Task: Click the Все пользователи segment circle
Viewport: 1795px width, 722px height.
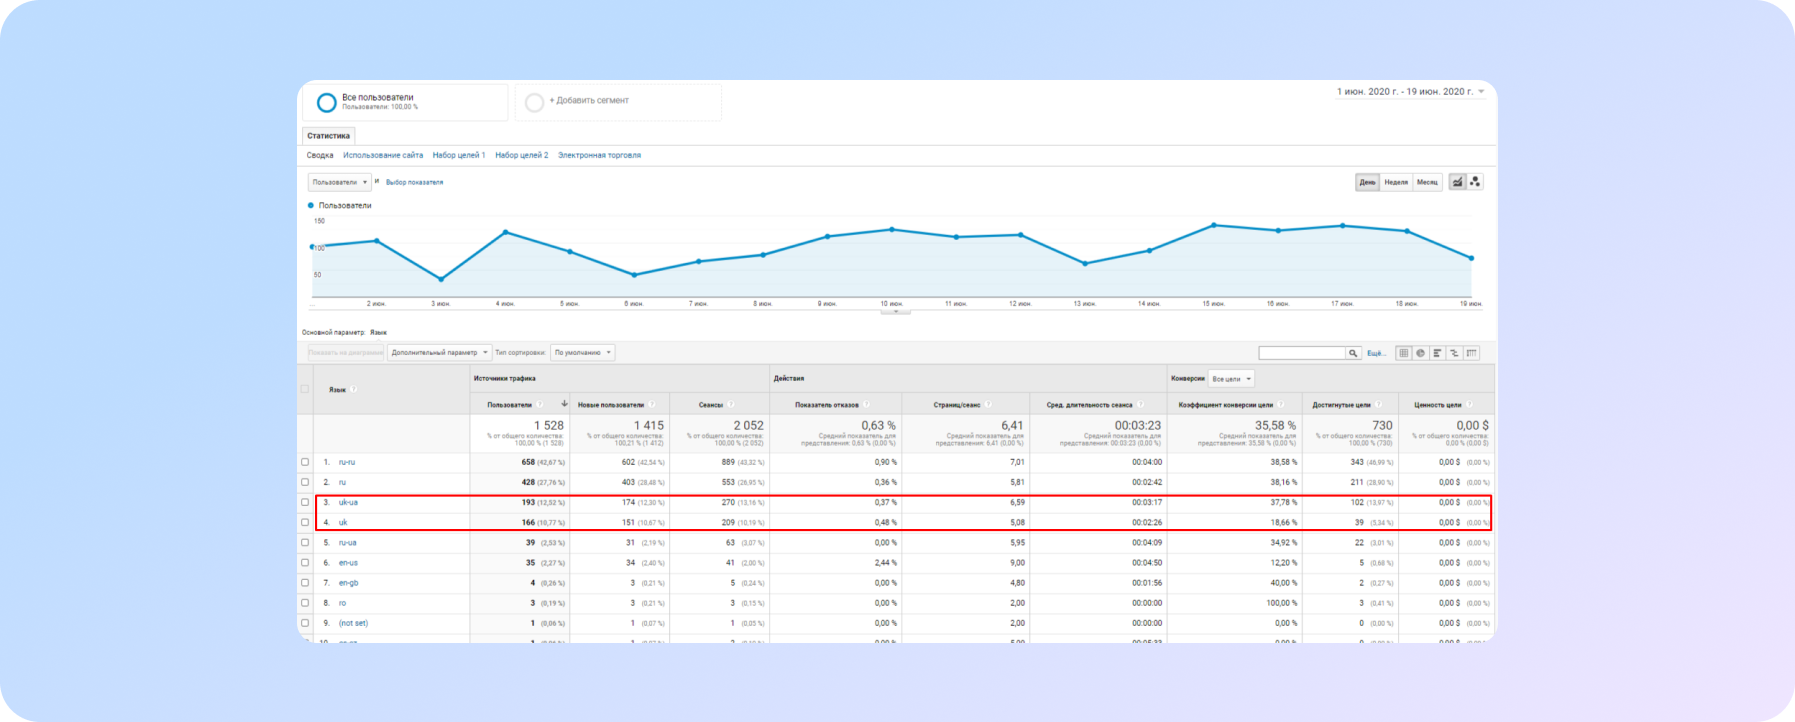Action: coord(326,102)
